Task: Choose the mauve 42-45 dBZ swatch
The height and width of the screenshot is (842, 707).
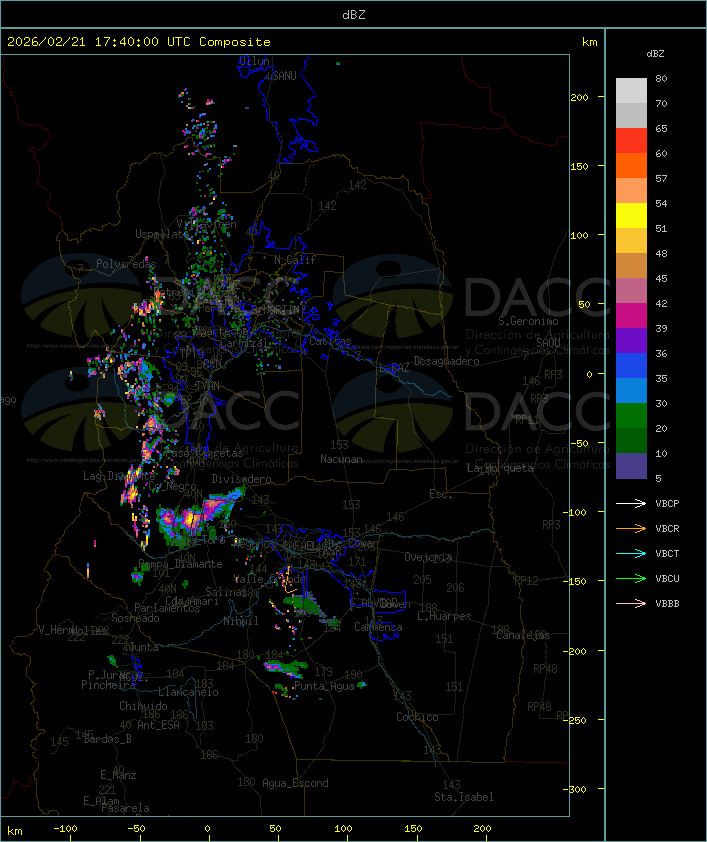Action: 631,291
